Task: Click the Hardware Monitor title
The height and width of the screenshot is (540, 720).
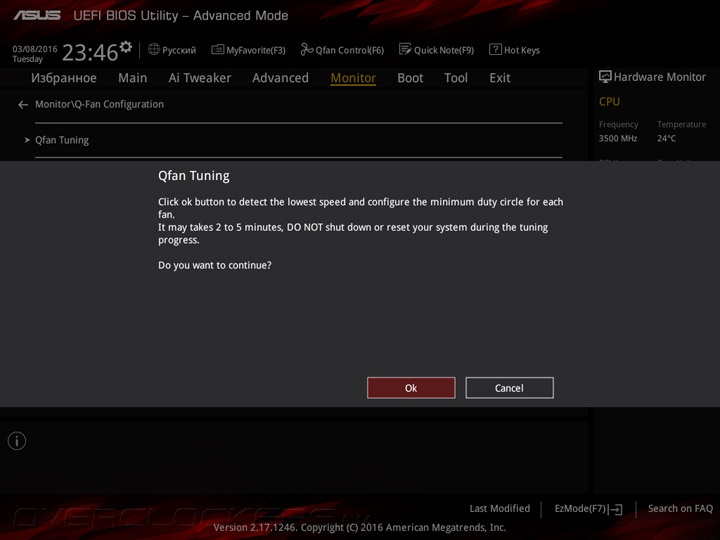Action: 660,77
